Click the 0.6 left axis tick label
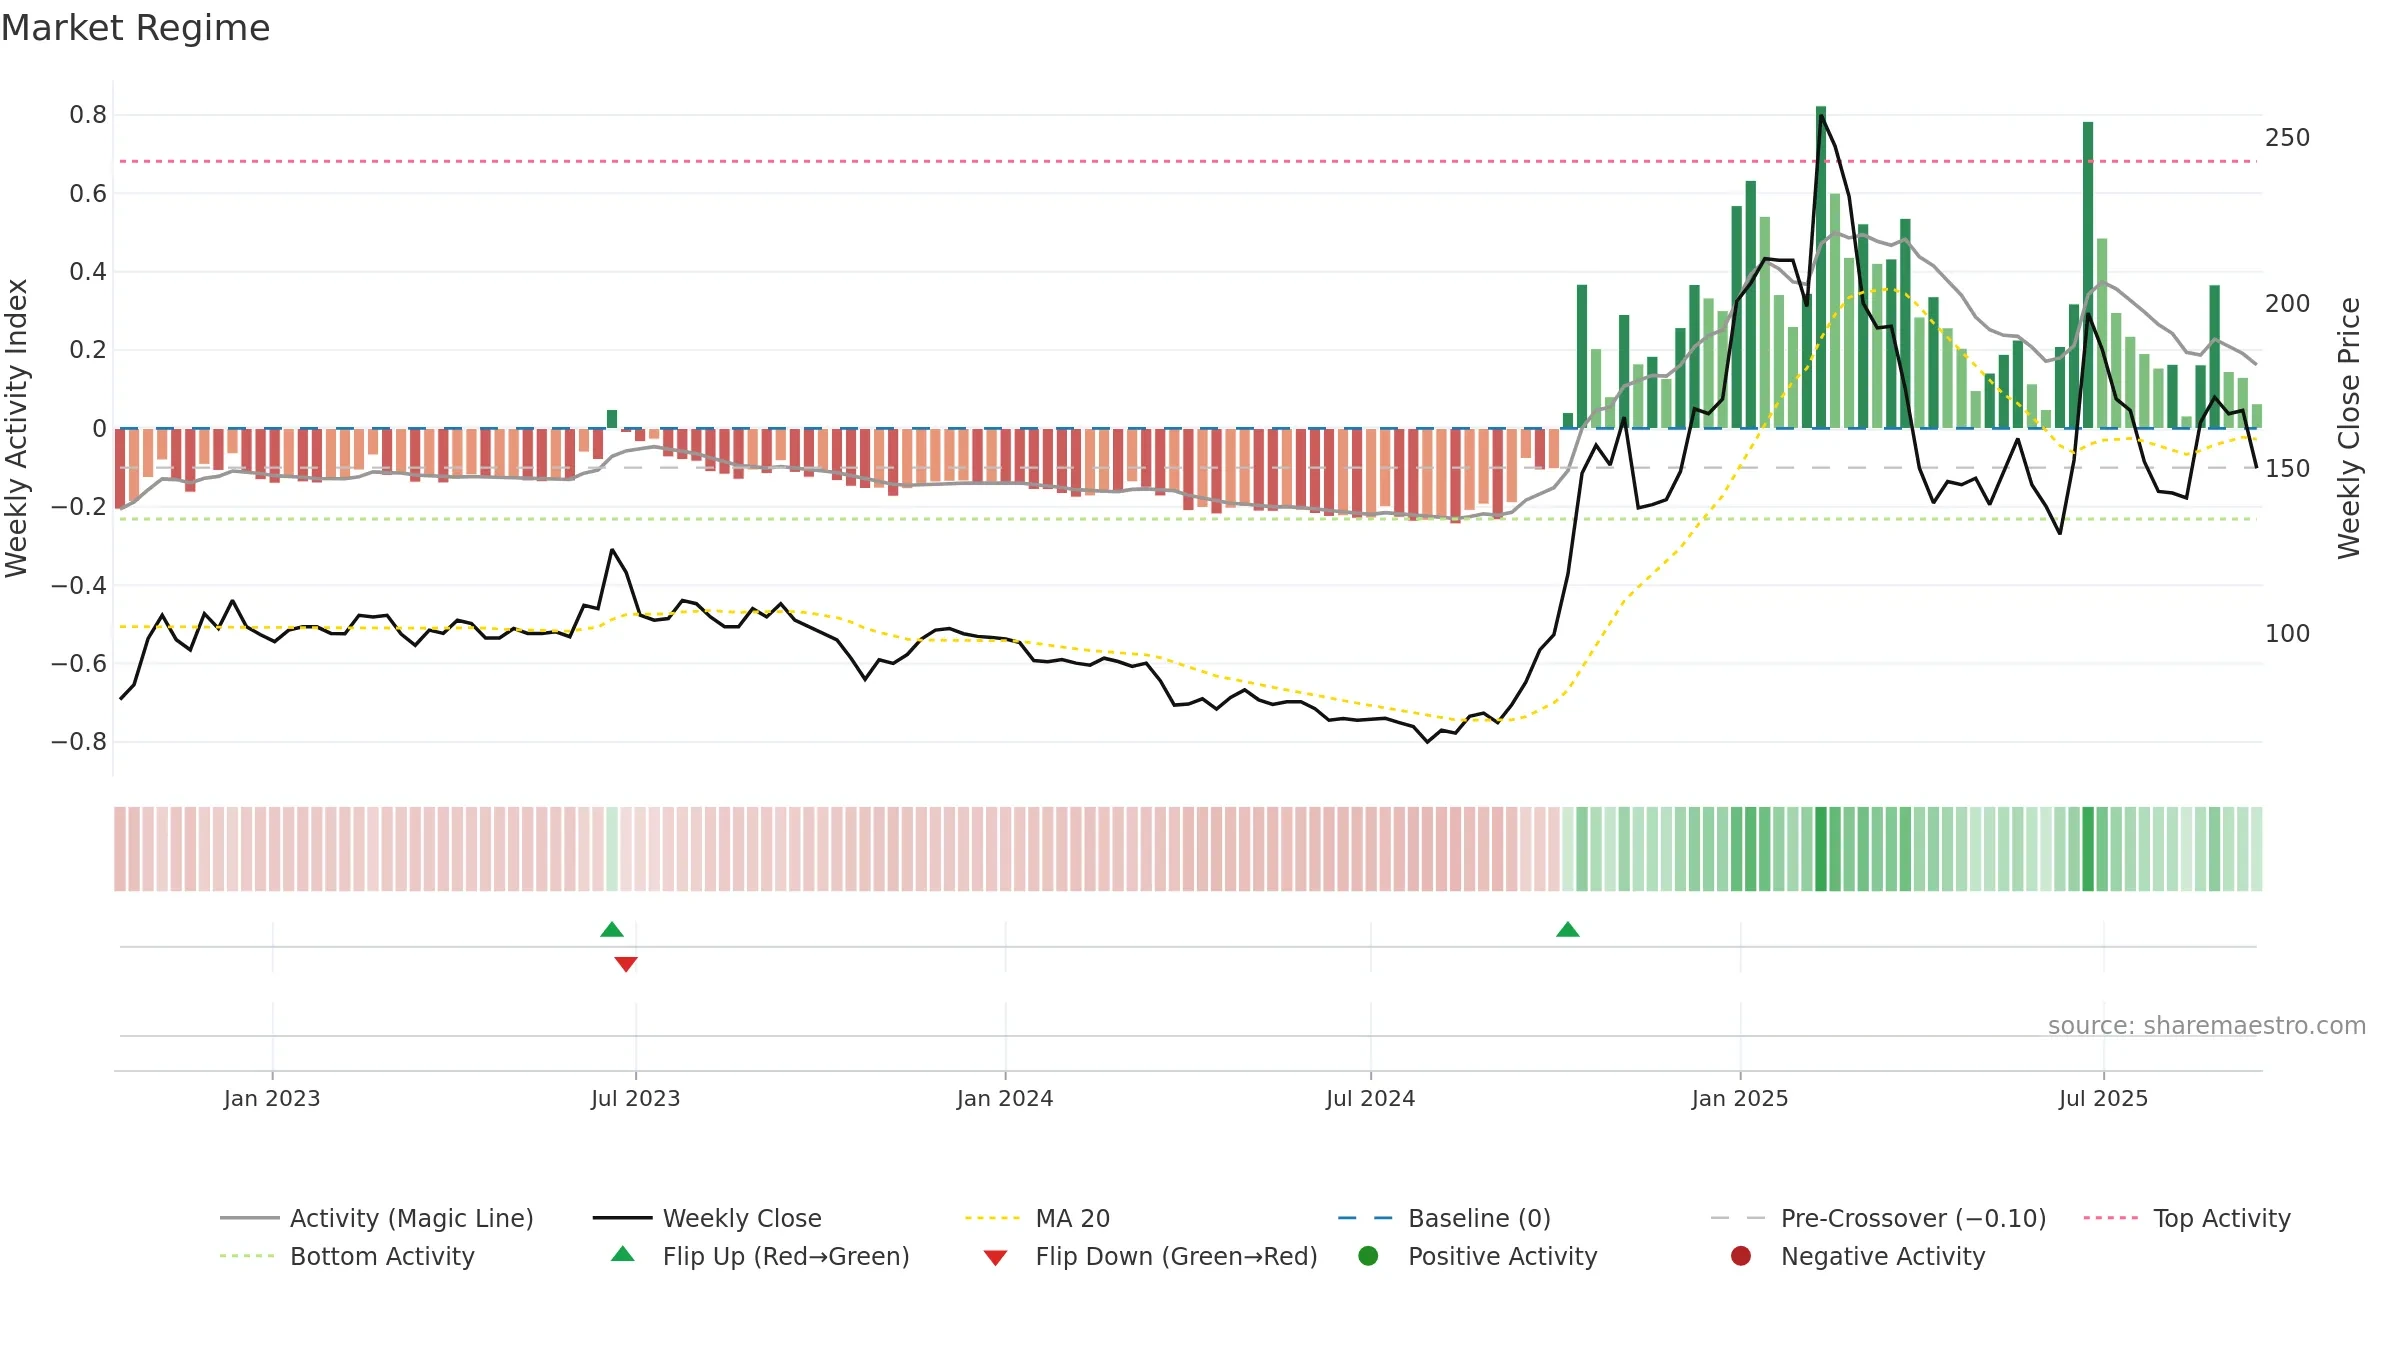 [88, 193]
